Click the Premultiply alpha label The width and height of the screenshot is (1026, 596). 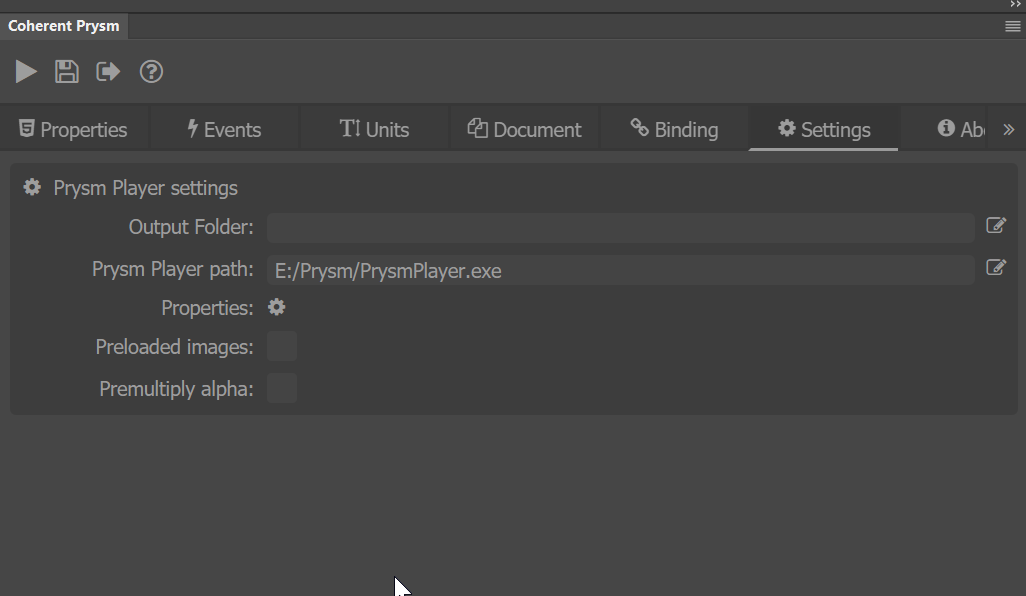tap(176, 389)
